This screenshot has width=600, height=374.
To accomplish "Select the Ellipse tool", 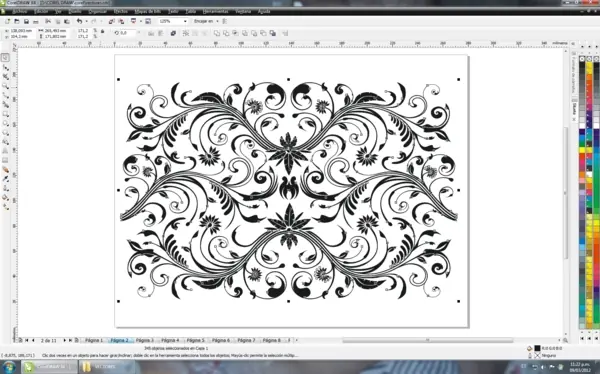I will [x=5, y=123].
